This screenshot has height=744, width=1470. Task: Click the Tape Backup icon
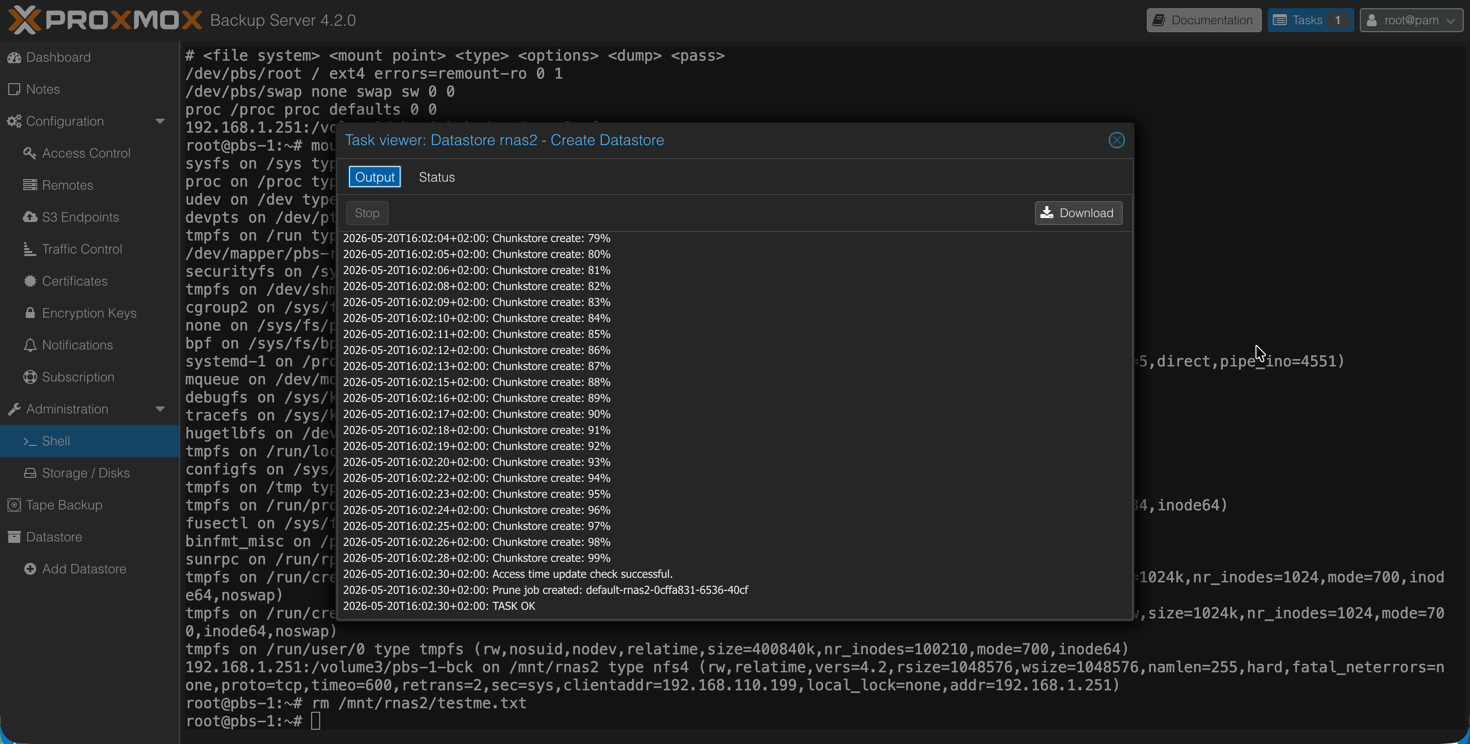pos(14,505)
